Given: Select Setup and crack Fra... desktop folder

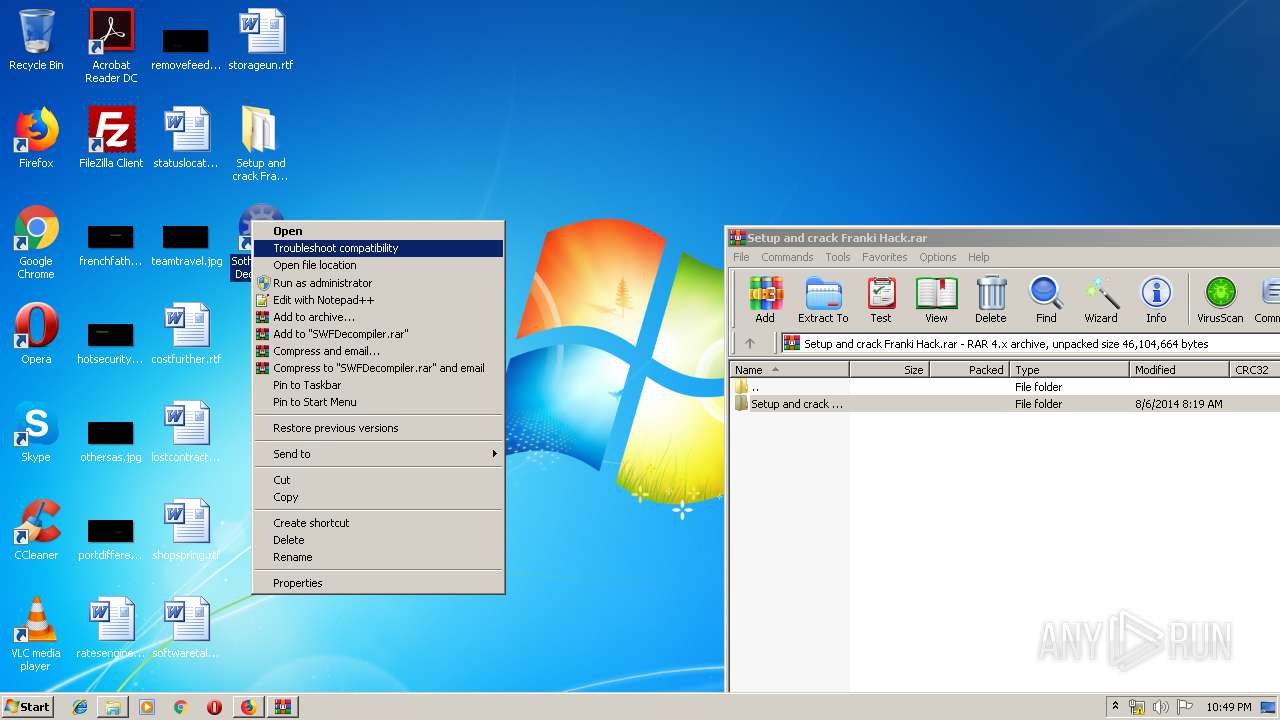Looking at the screenshot, I should (260, 144).
